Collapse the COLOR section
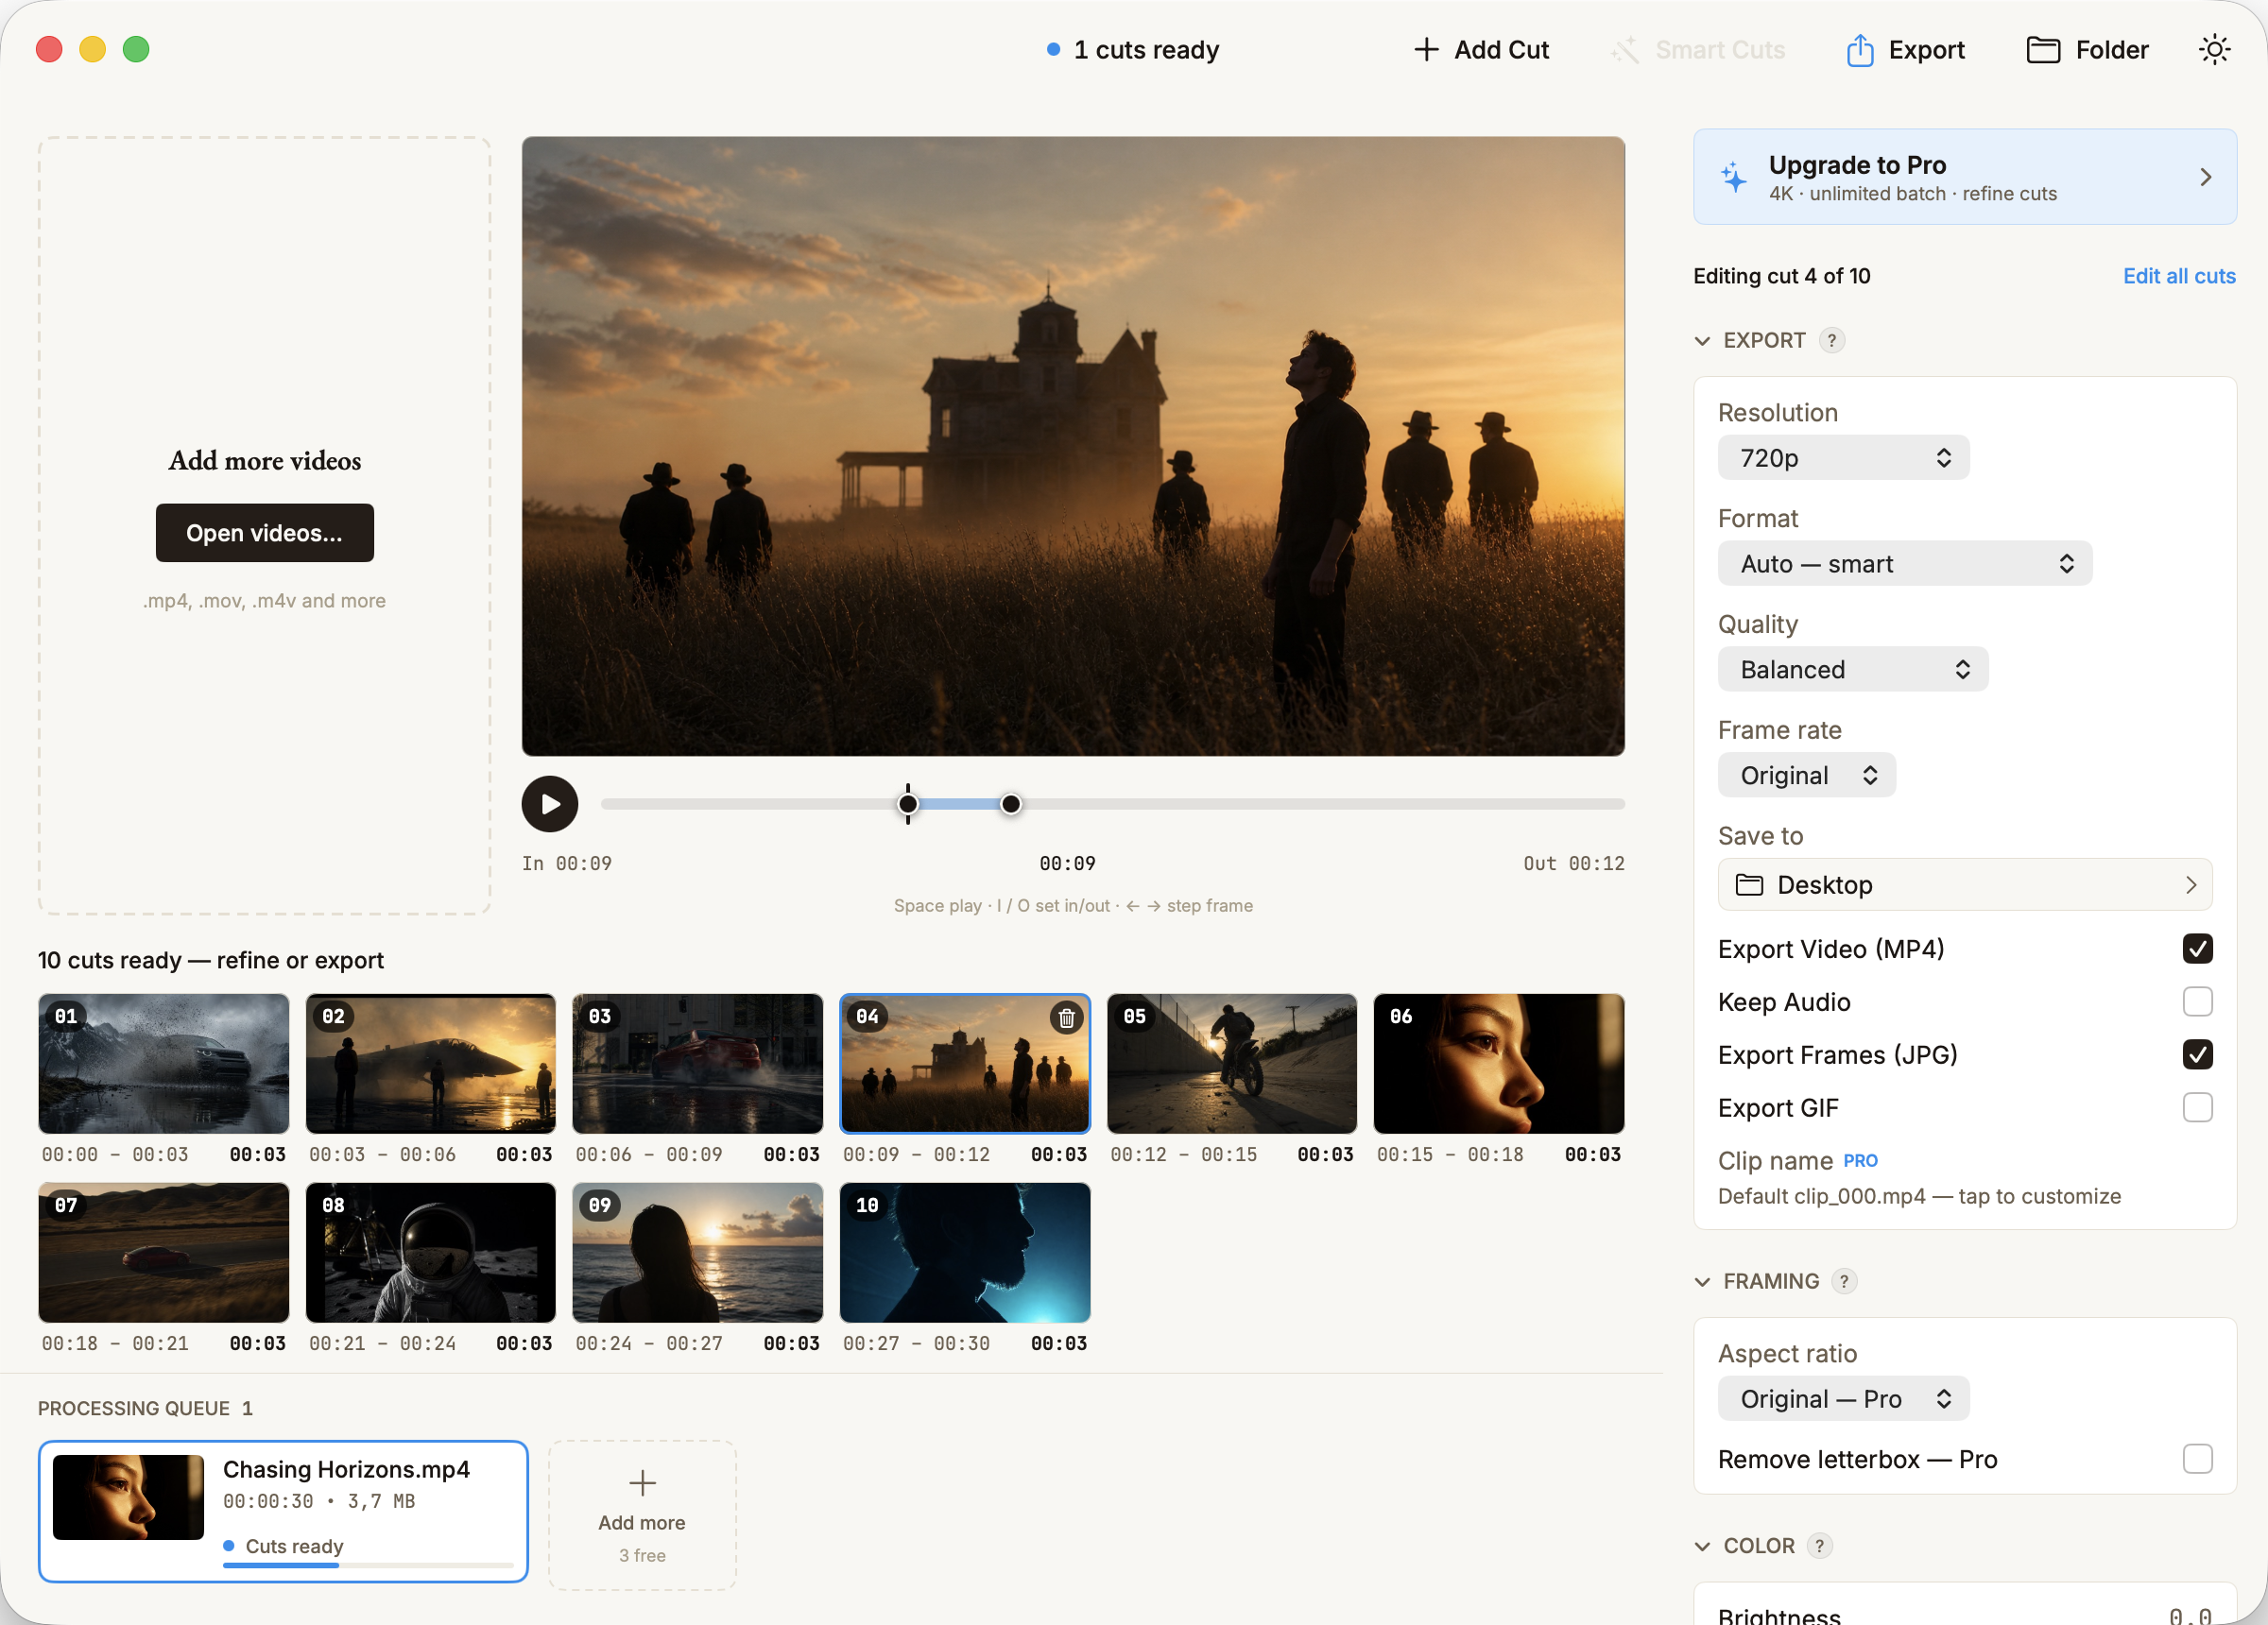 tap(1702, 1547)
